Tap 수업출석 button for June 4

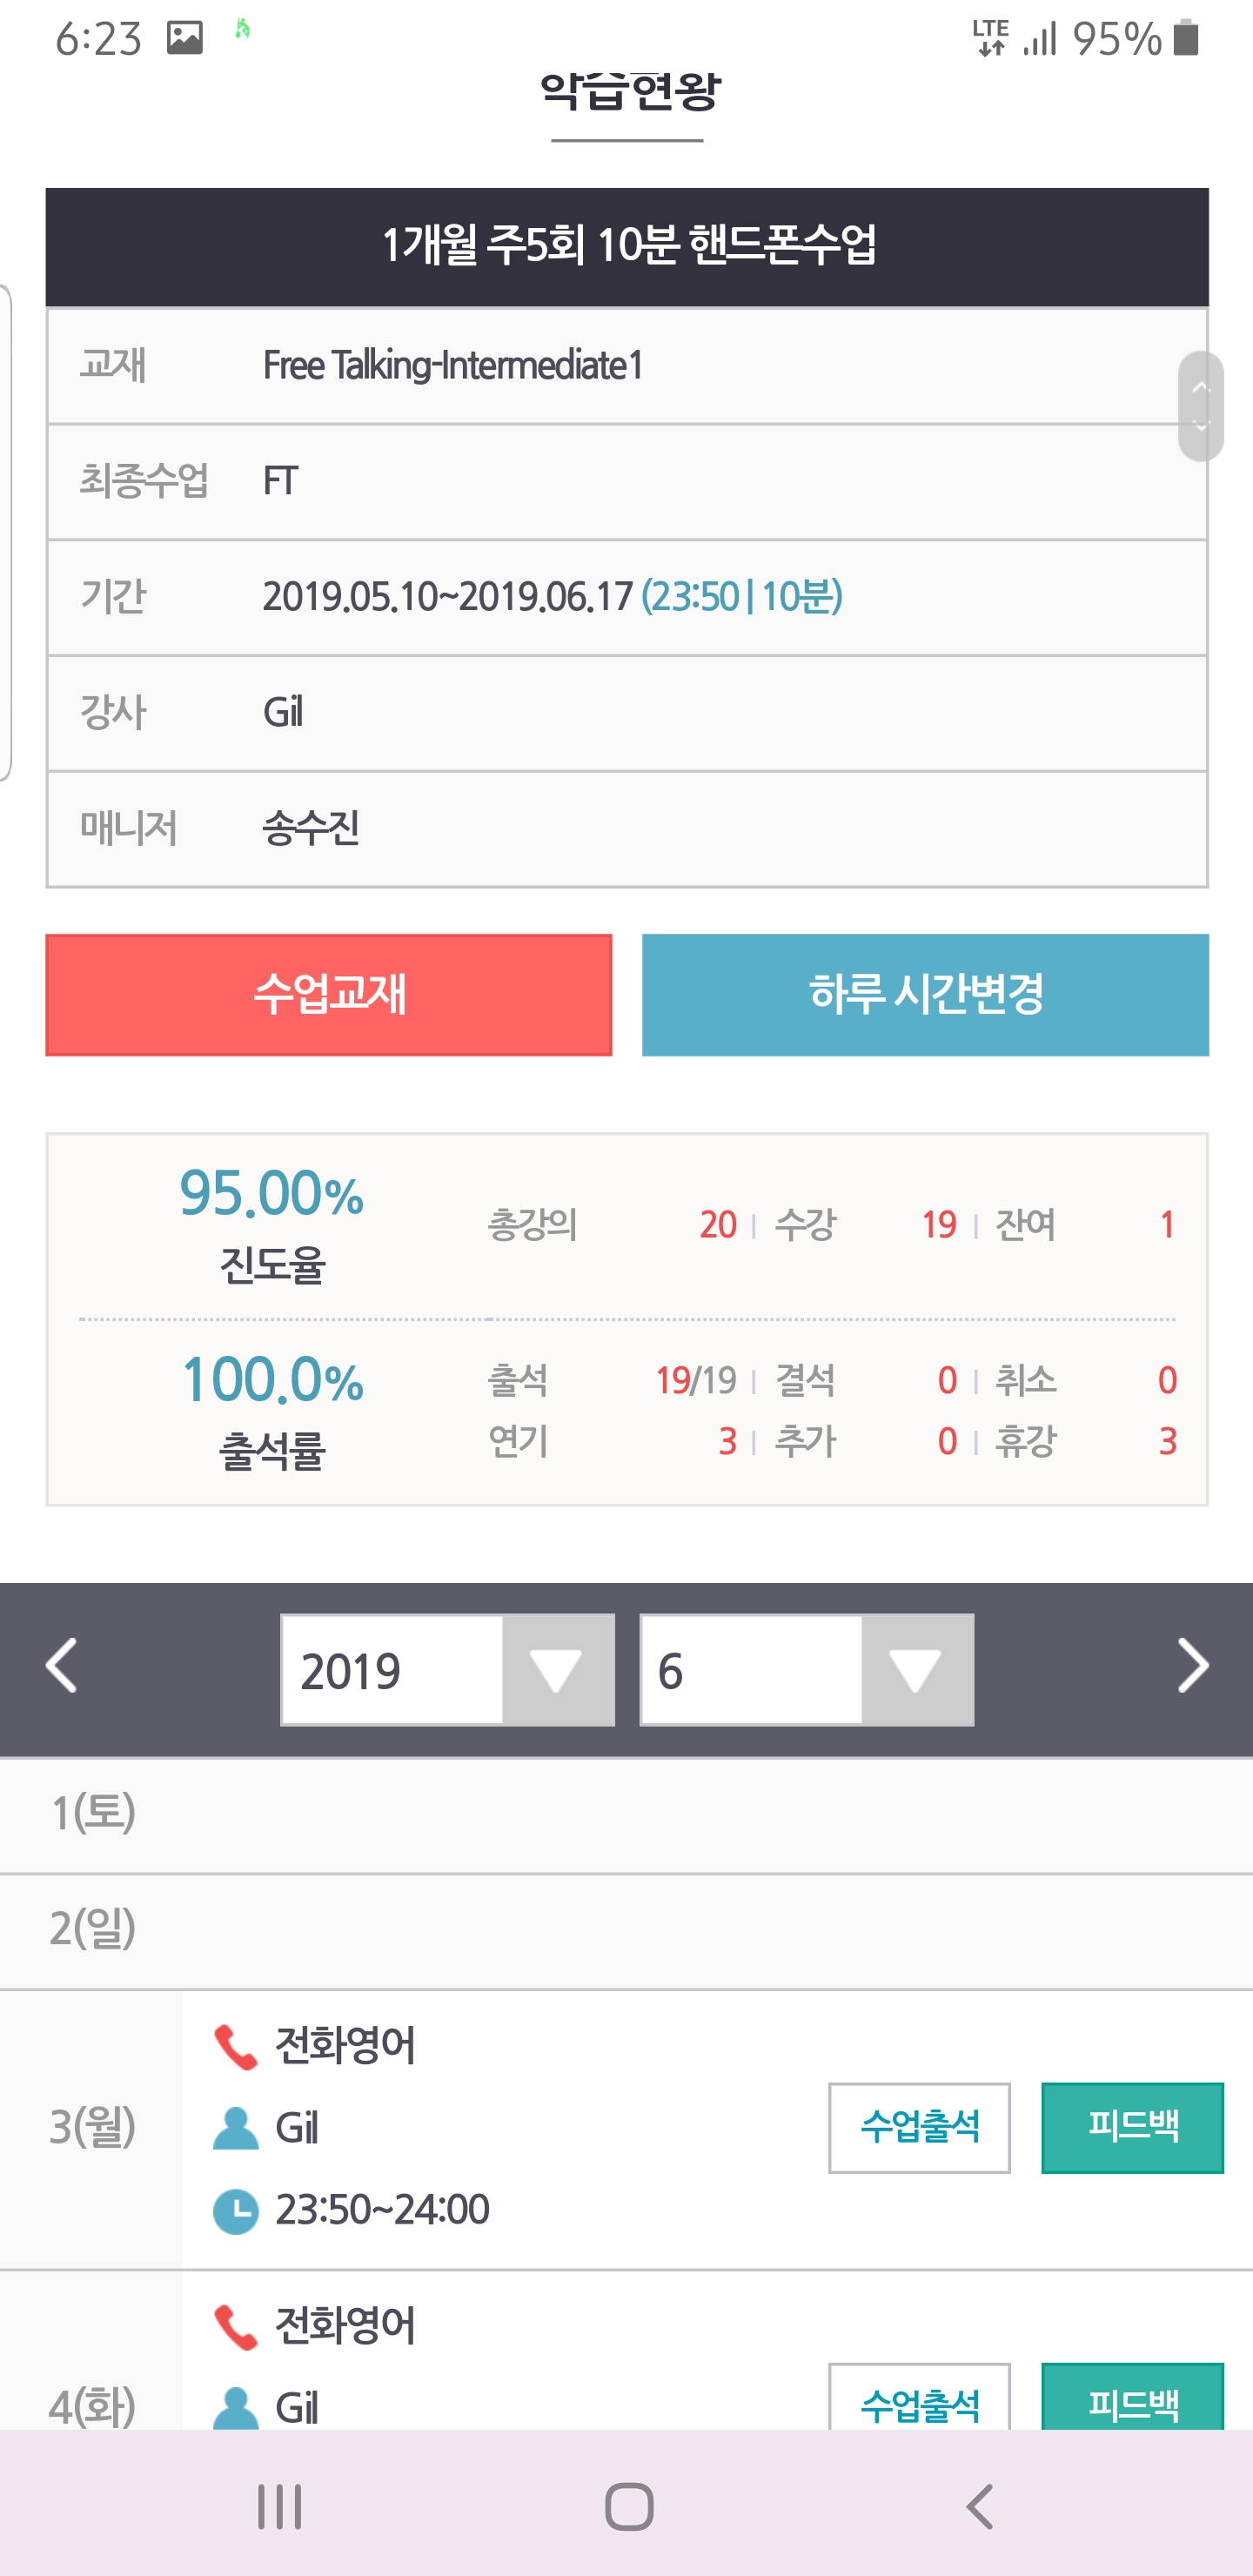(x=919, y=2400)
